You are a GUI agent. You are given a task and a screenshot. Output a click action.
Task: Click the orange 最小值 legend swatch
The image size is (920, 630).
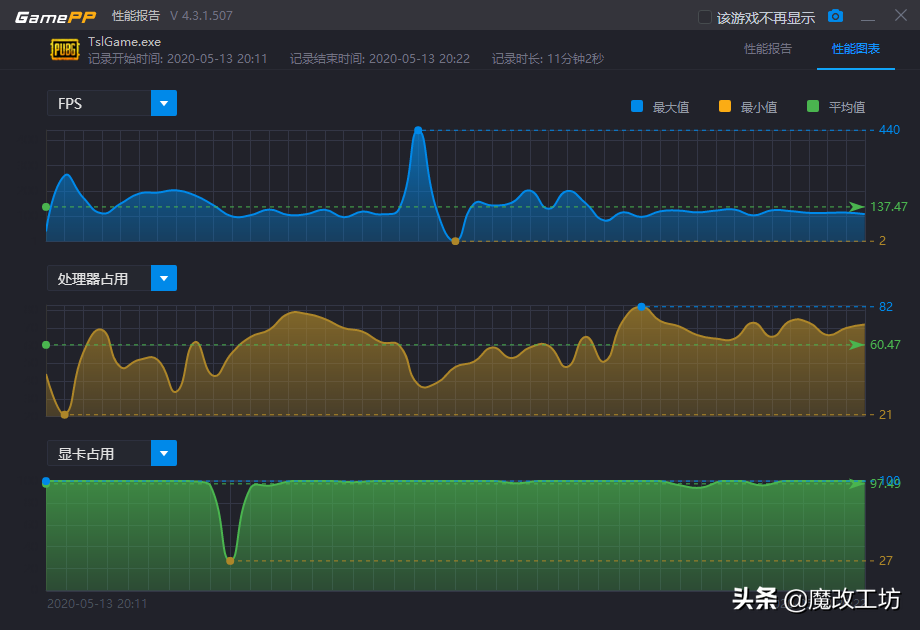pyautogui.click(x=724, y=106)
